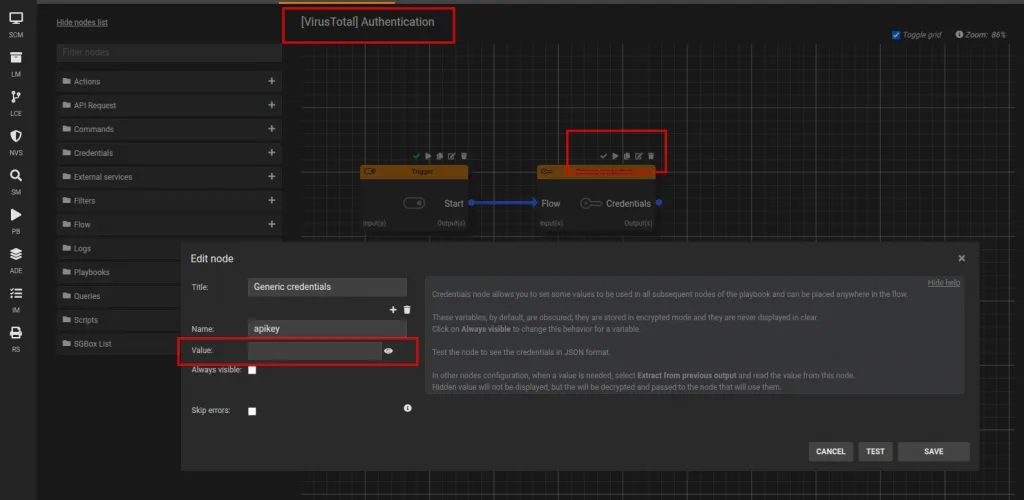The width and height of the screenshot is (1024, 500).
Task: Click the 'Zoom: 86%' text
Action: pos(986,35)
